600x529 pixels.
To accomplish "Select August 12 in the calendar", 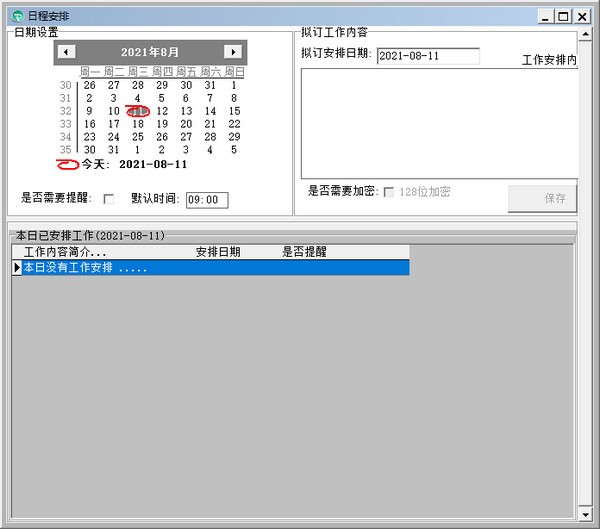I will [162, 111].
